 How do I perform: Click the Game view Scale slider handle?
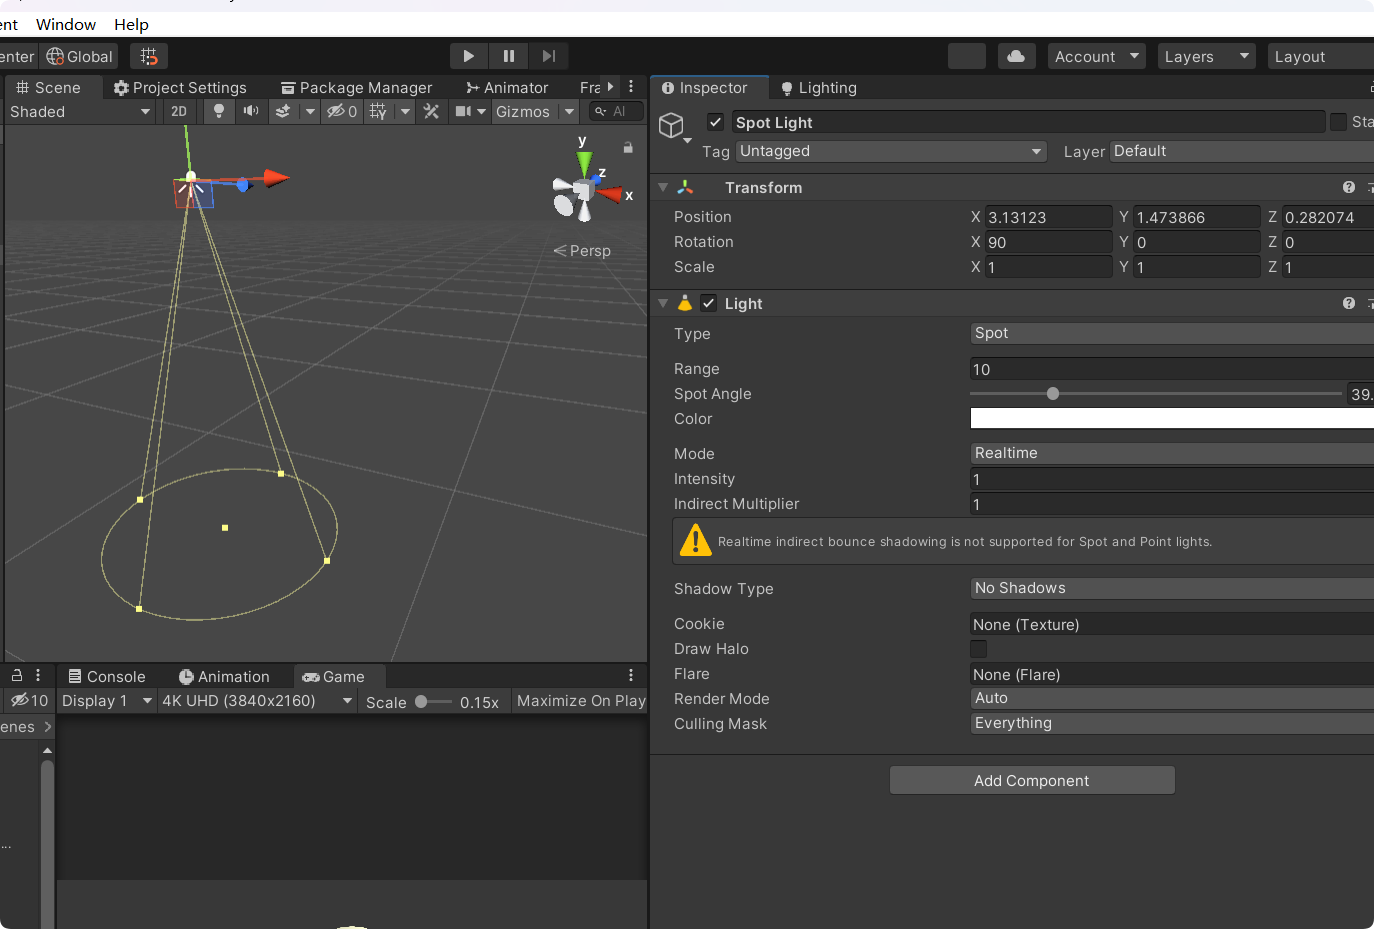pyautogui.click(x=421, y=702)
